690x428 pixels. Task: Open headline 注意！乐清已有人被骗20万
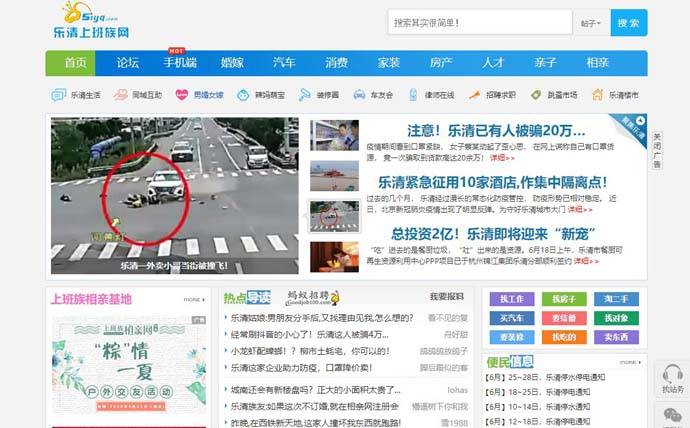496,131
